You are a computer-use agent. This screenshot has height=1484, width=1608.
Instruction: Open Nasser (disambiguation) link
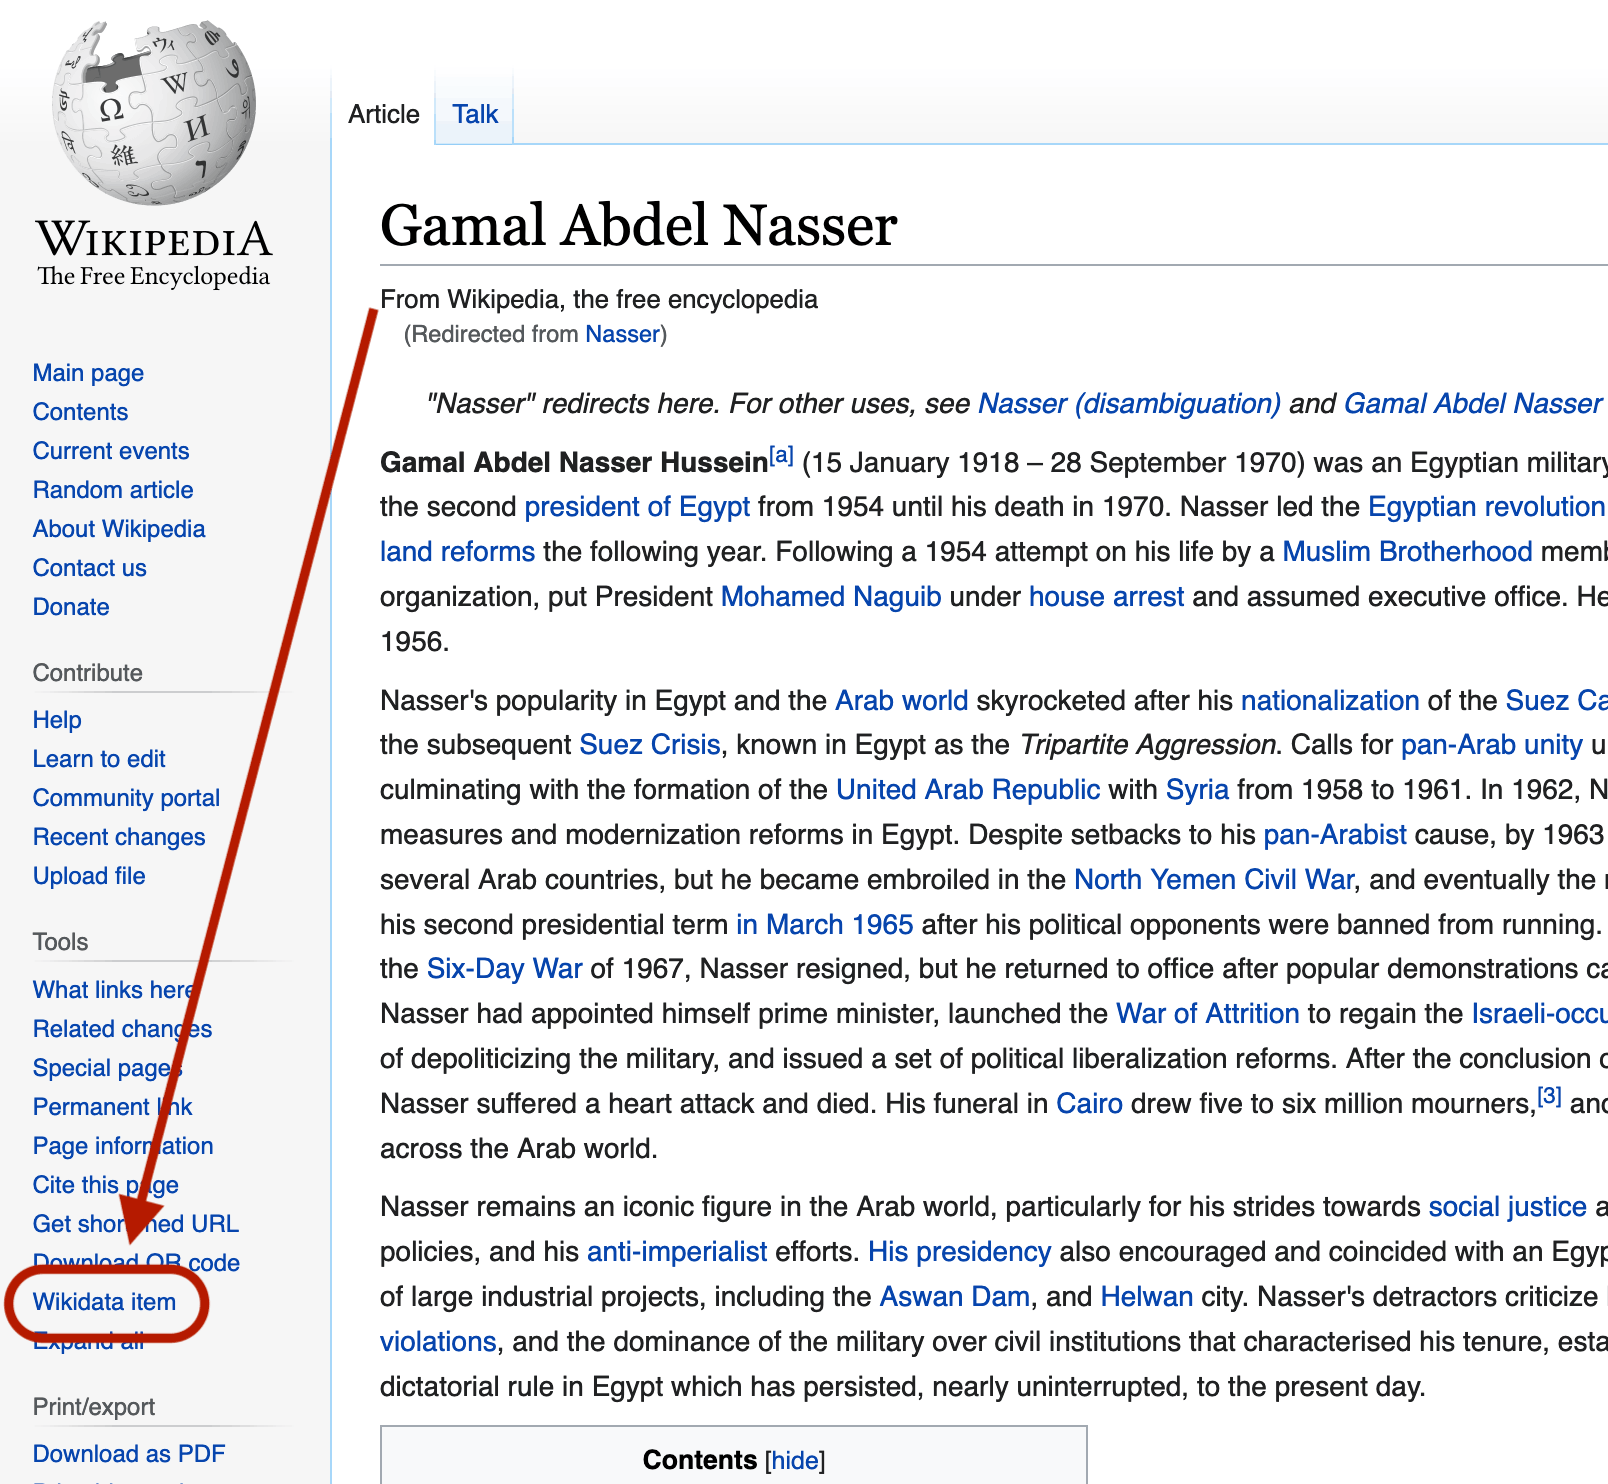[x=1129, y=404]
